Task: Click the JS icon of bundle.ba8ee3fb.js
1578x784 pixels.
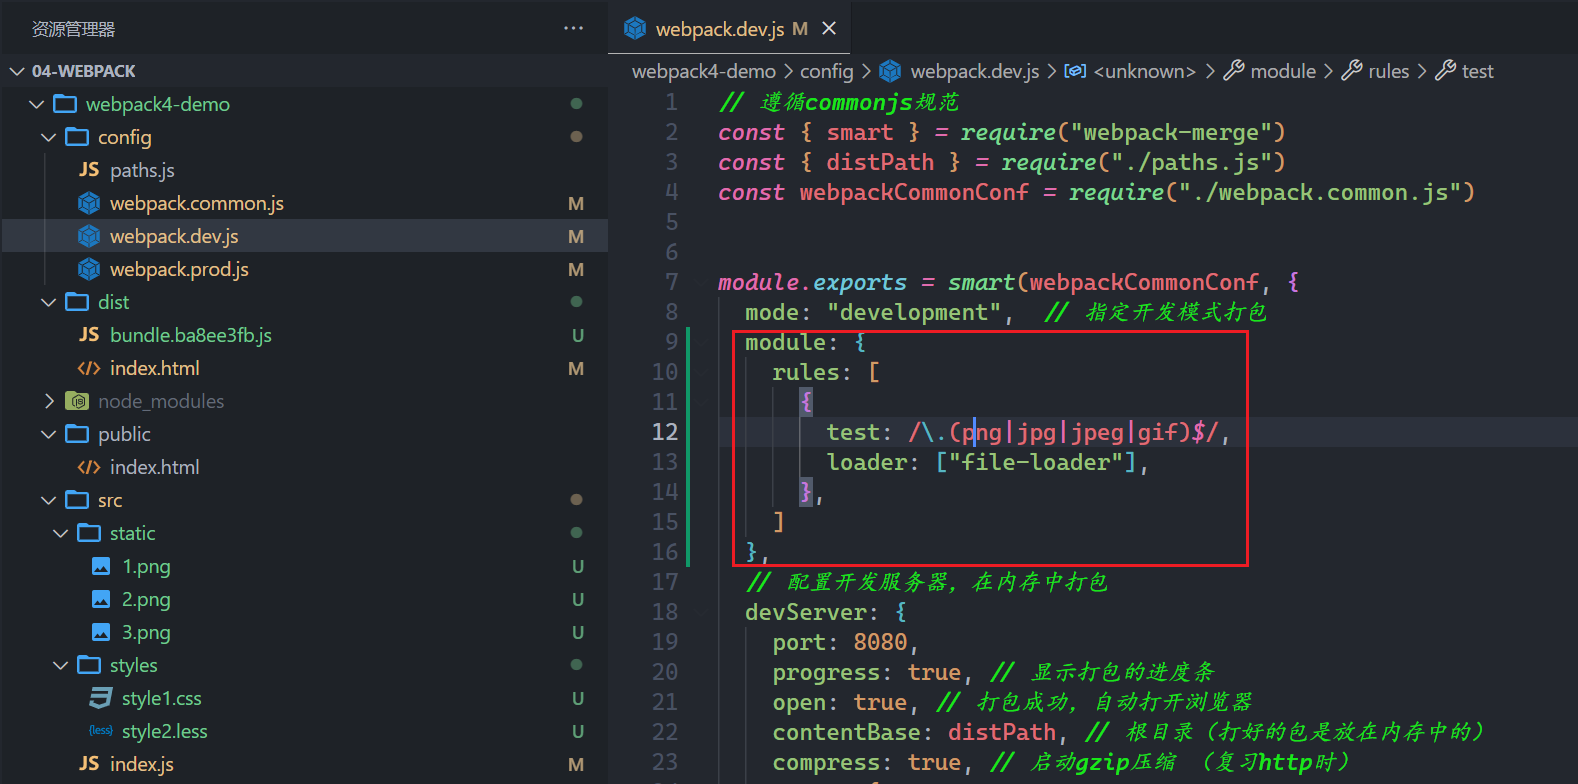Action: coord(89,335)
